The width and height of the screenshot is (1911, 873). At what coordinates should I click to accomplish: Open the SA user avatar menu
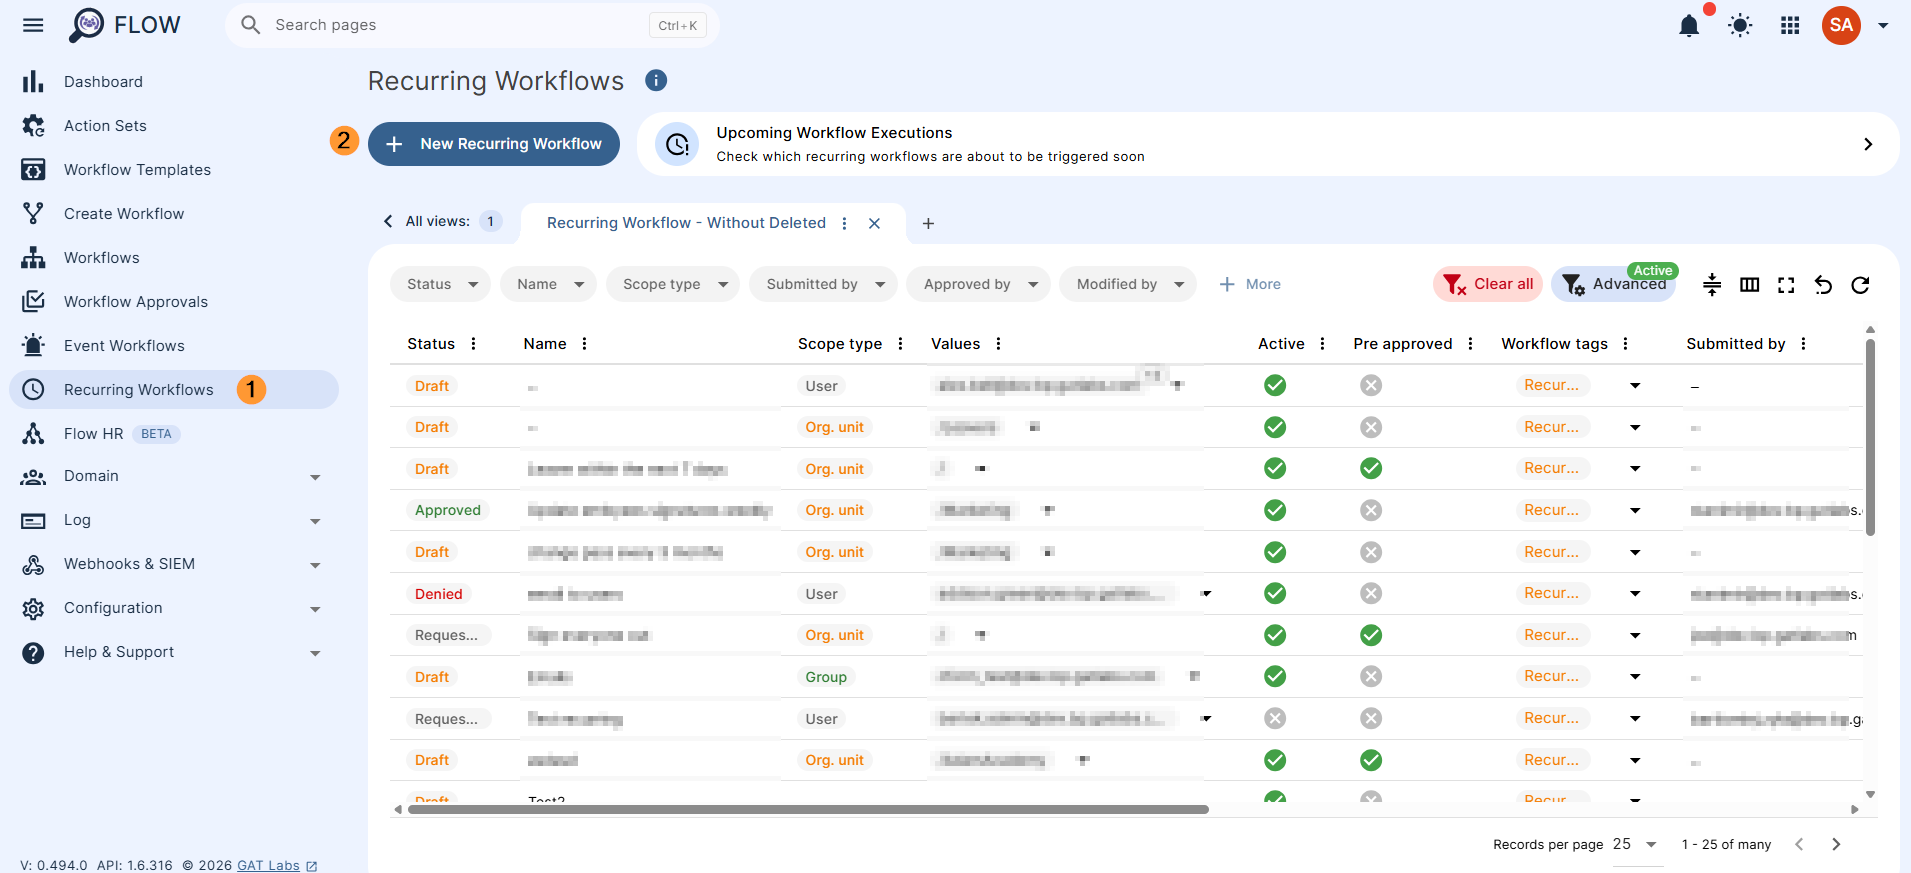1841,25
